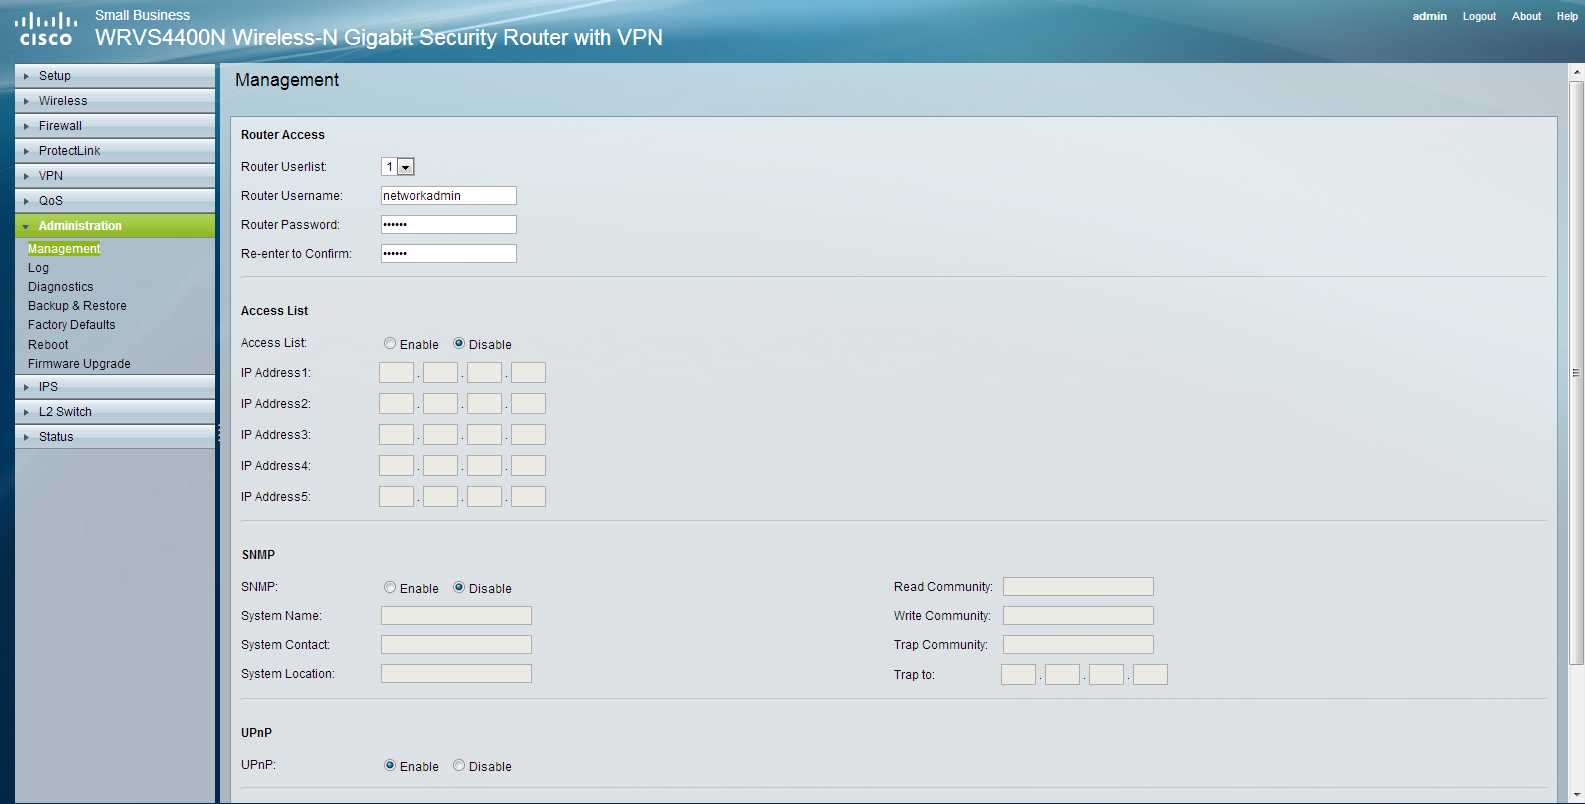Expand the QoS menu section

(x=115, y=201)
